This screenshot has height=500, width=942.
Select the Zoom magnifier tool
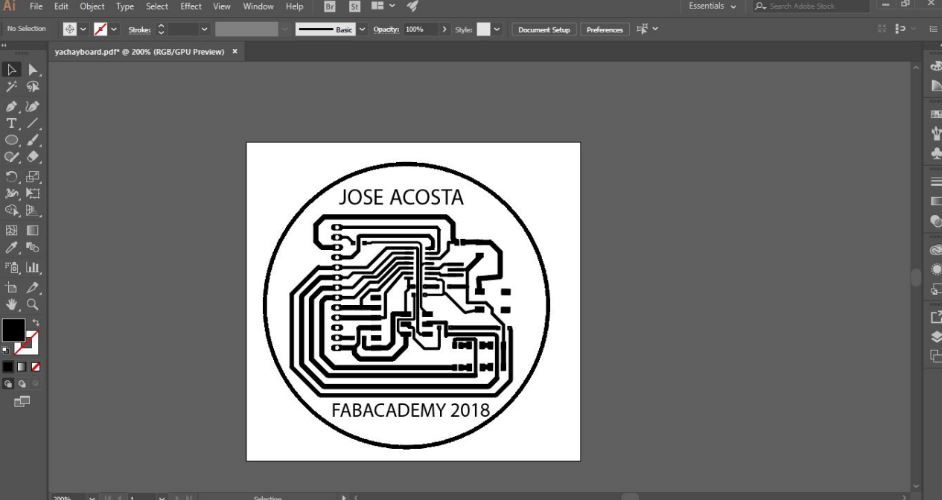(x=33, y=305)
